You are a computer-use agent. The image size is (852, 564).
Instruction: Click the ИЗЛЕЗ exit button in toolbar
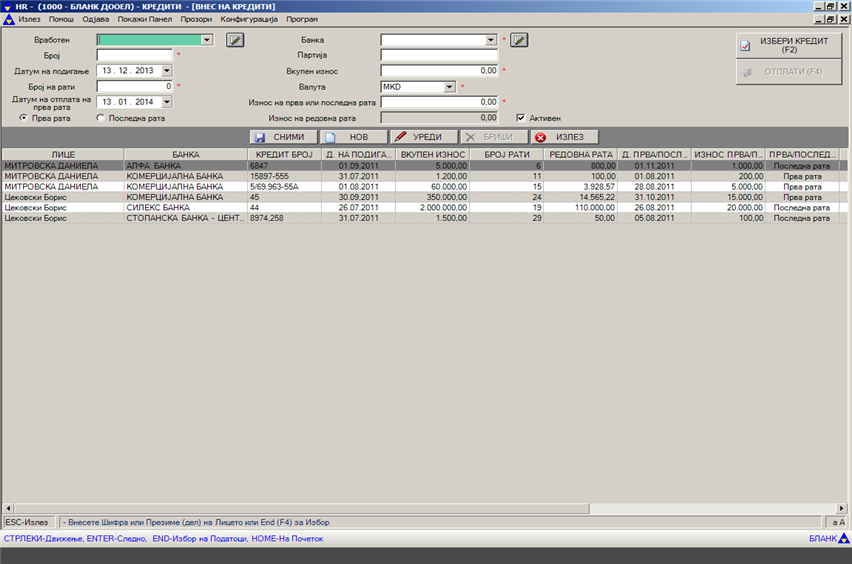pos(564,137)
